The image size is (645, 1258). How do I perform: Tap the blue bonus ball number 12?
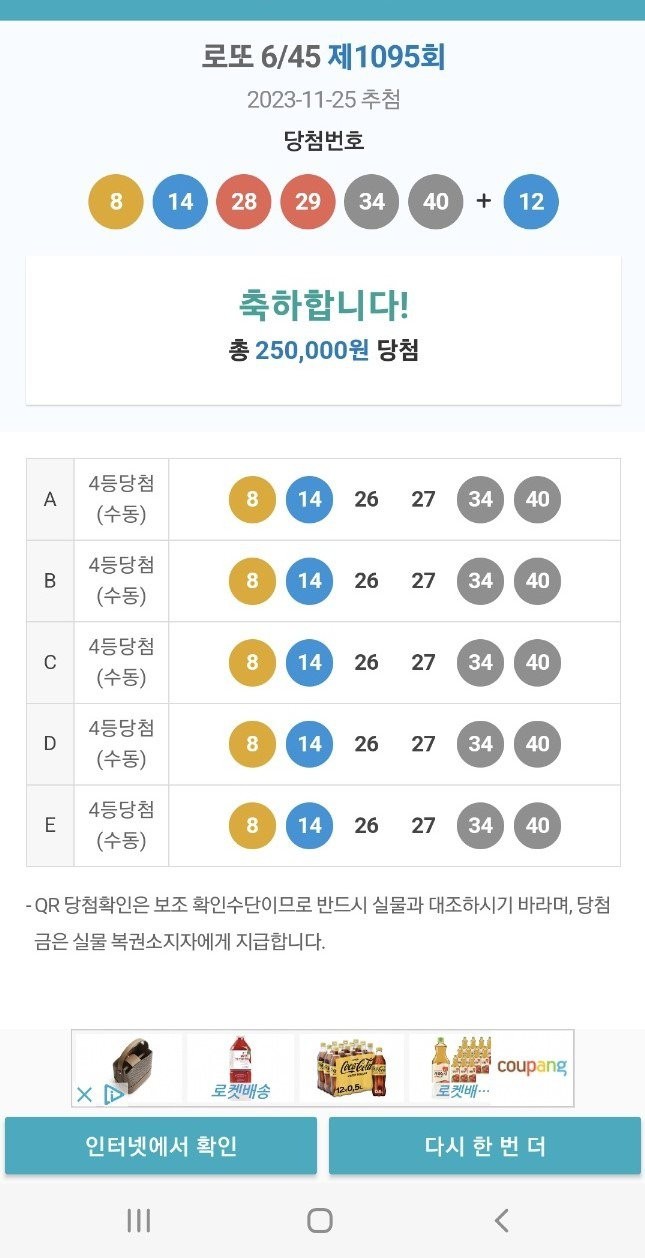pyautogui.click(x=532, y=202)
